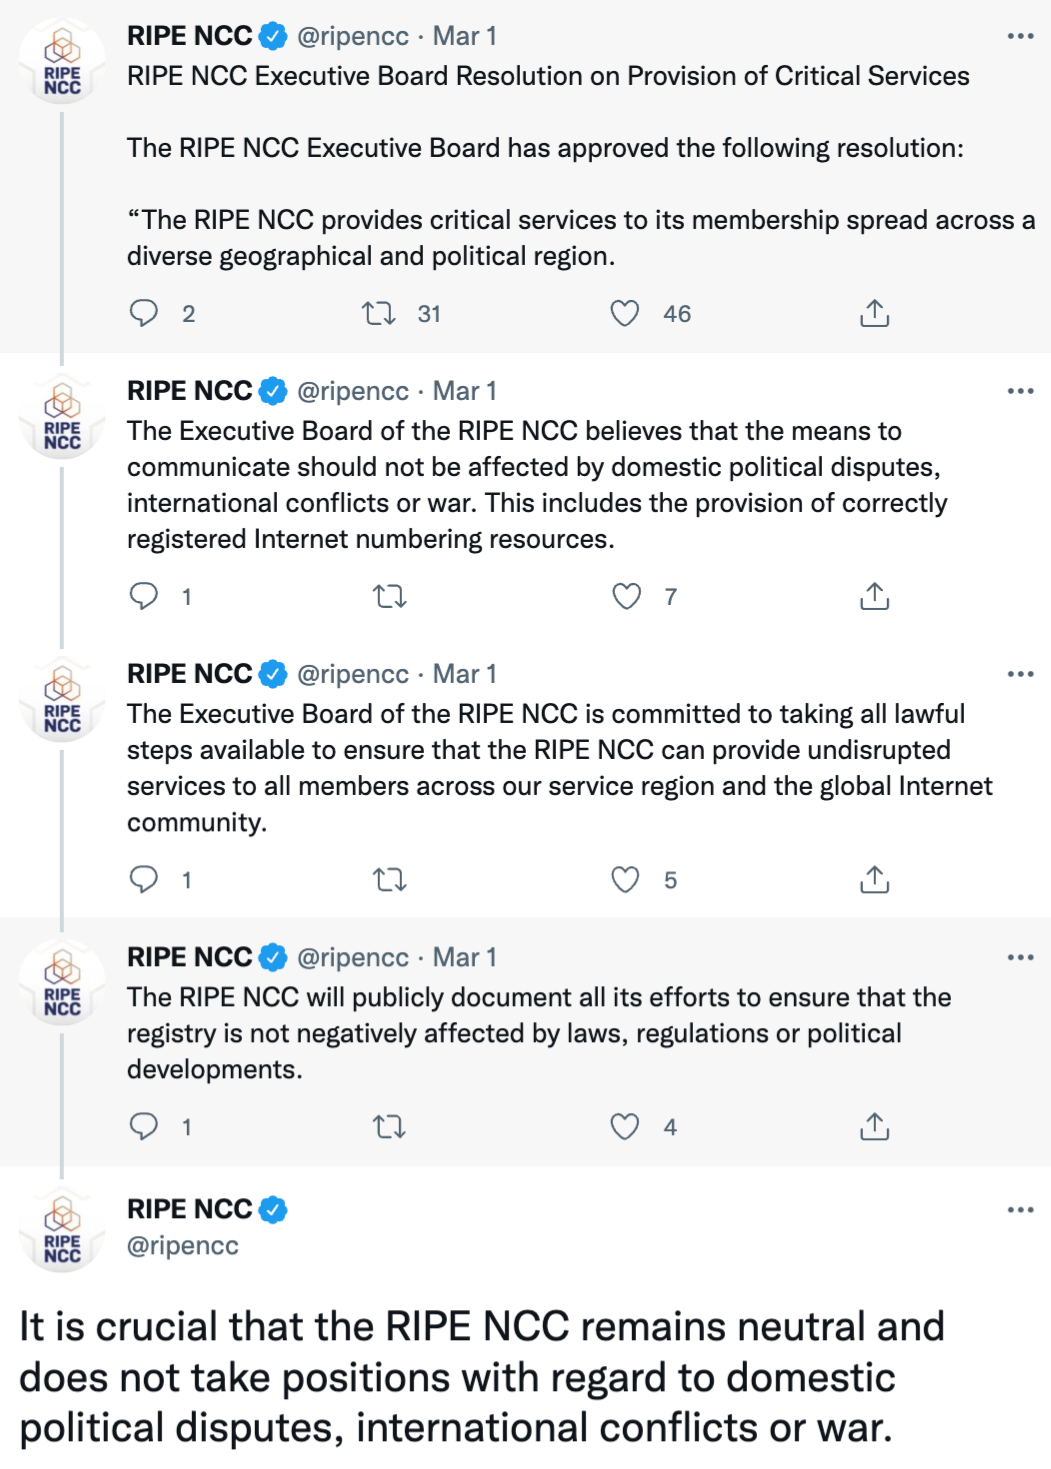Viewport: 1051px width, 1469px height.
Task: Share the first tweet about Critical Services
Action: click(874, 314)
